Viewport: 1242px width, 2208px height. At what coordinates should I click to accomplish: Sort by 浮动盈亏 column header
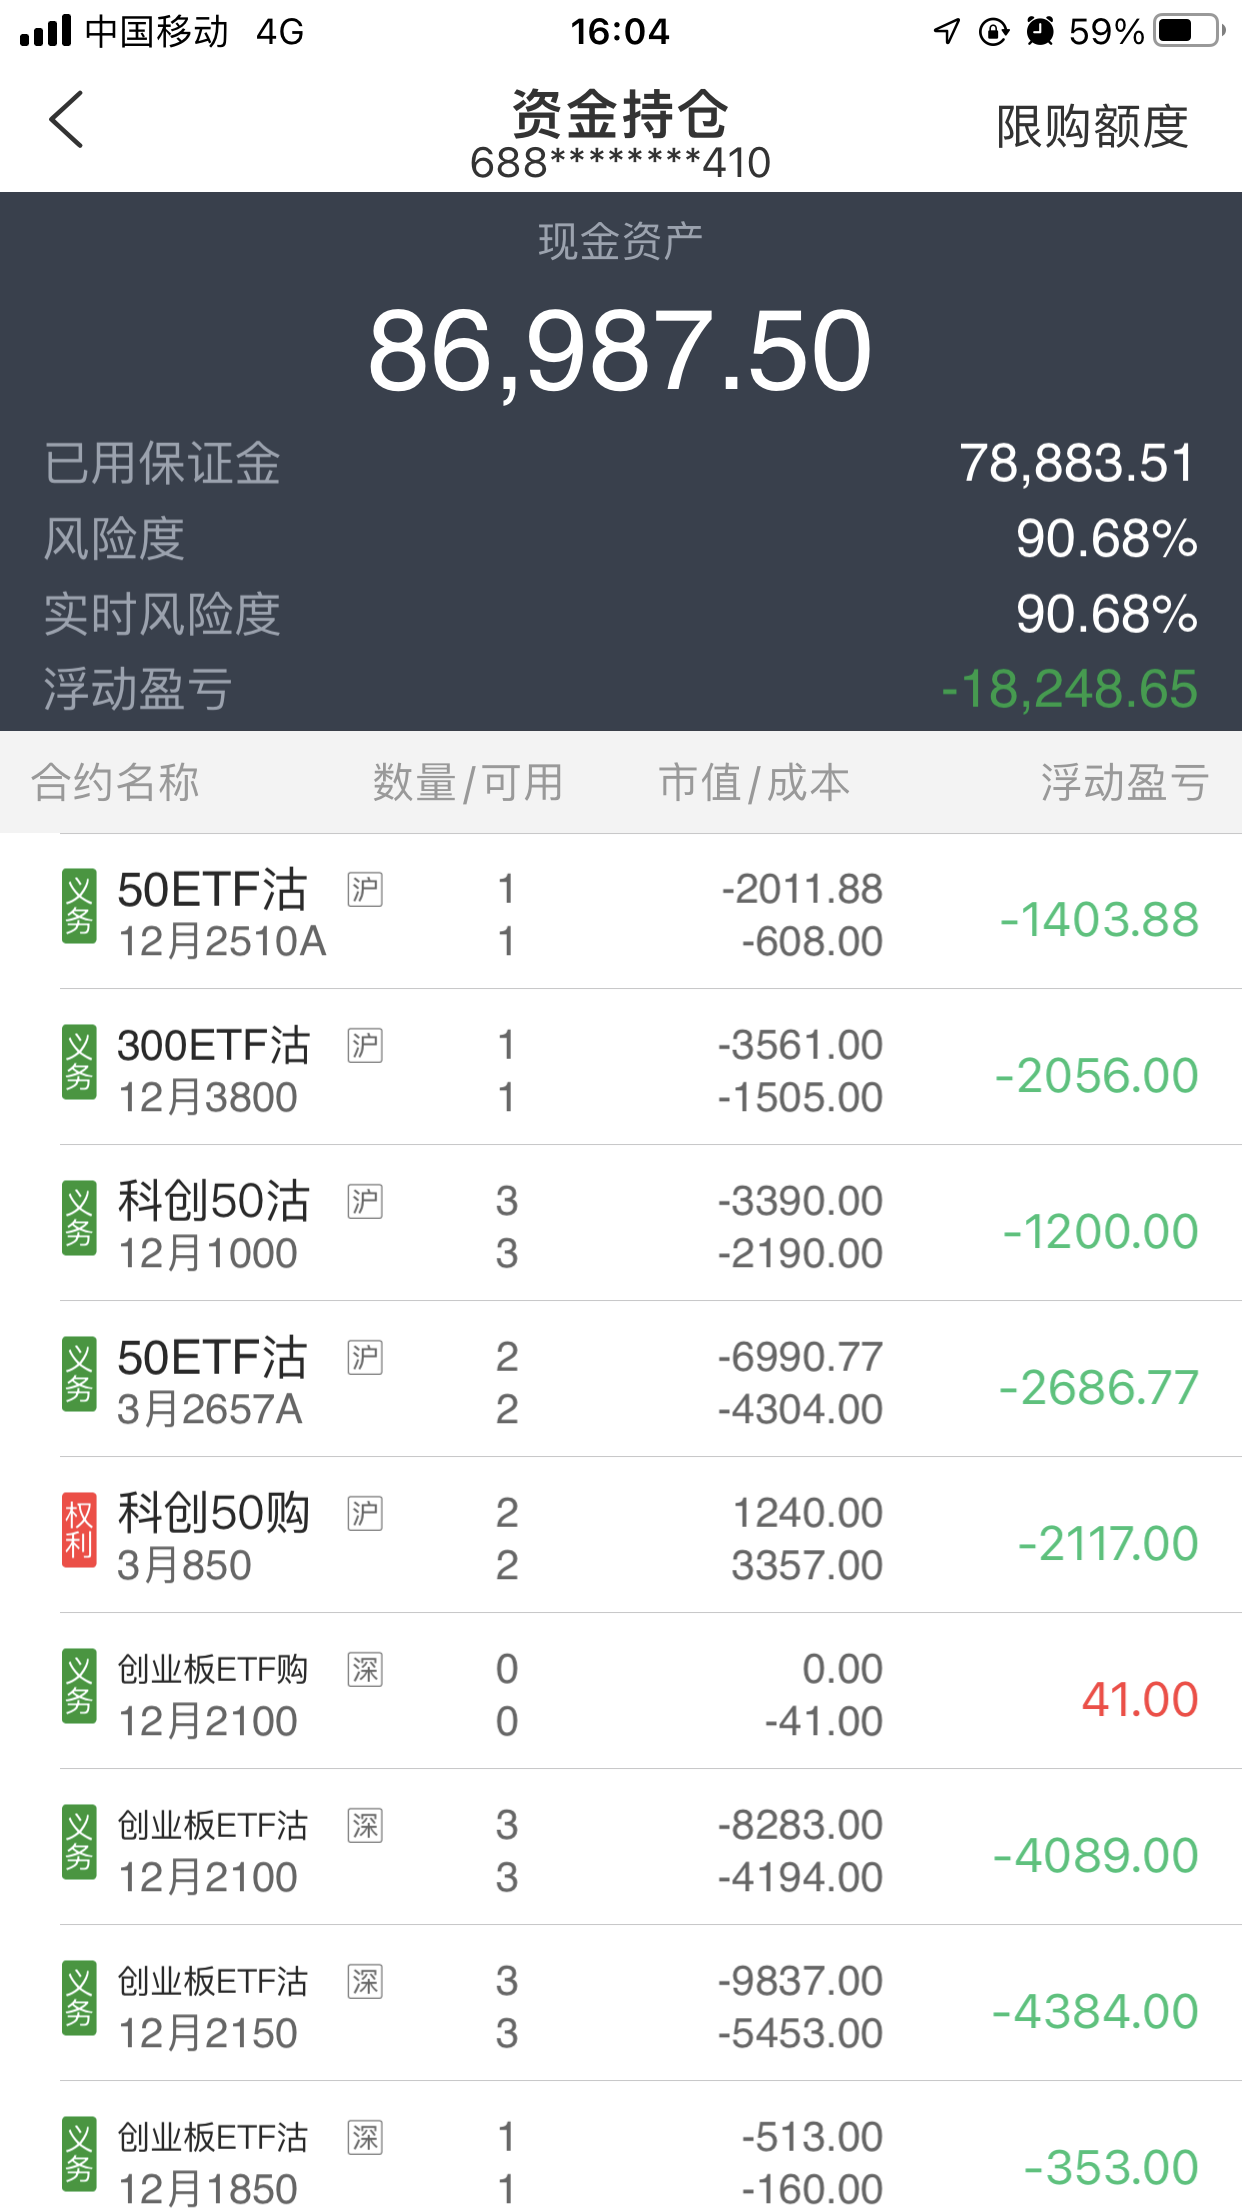click(x=1124, y=782)
